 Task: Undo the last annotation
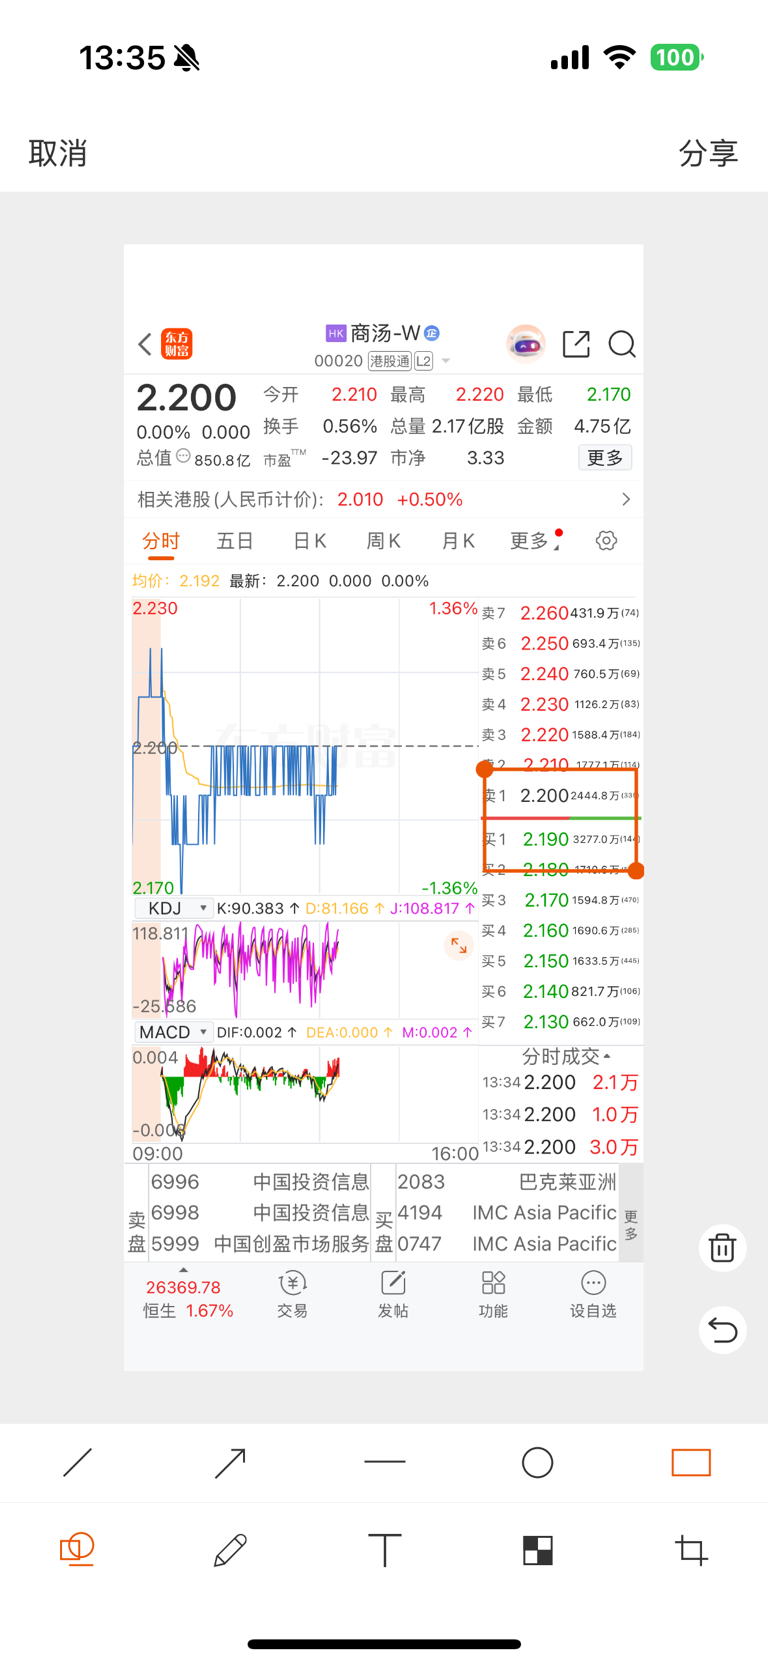722,1330
